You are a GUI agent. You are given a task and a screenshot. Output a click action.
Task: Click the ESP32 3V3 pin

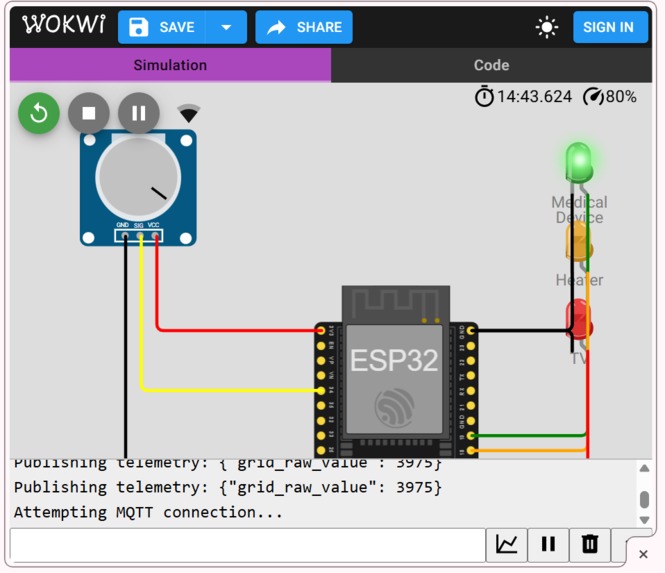(321, 330)
